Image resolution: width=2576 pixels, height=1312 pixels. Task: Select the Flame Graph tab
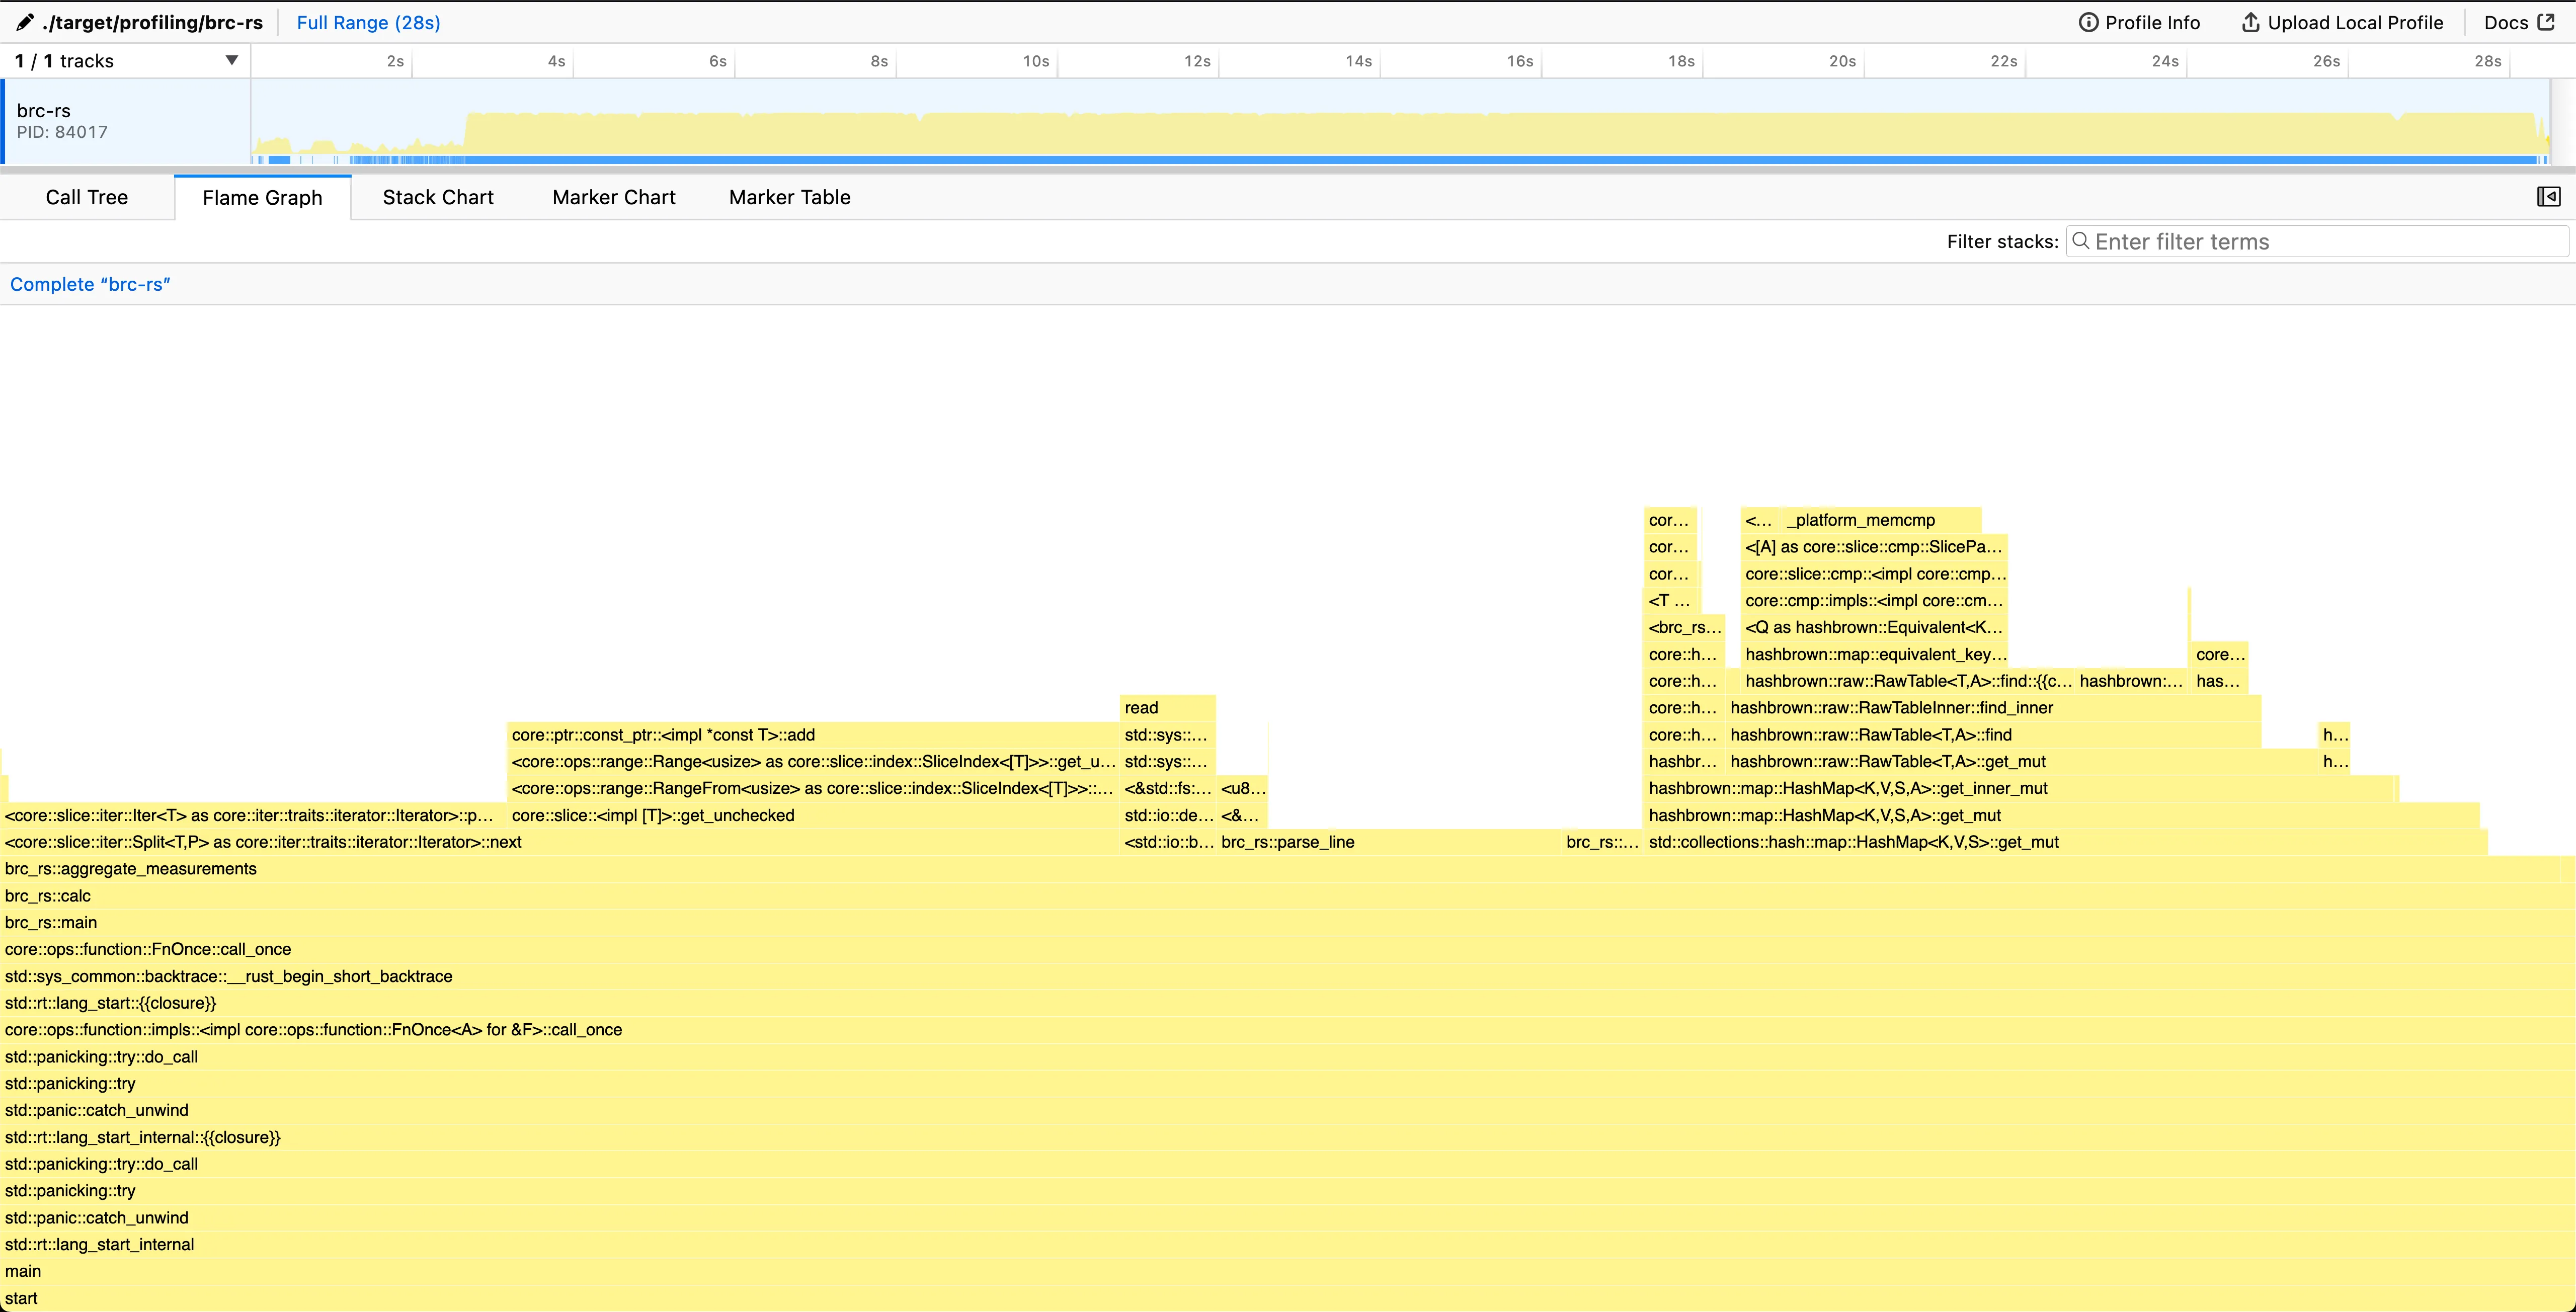pyautogui.click(x=261, y=197)
